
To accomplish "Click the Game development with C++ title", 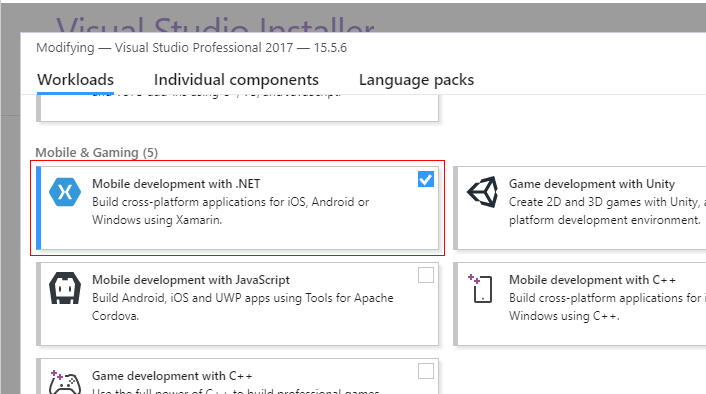I will pyautogui.click(x=172, y=376).
